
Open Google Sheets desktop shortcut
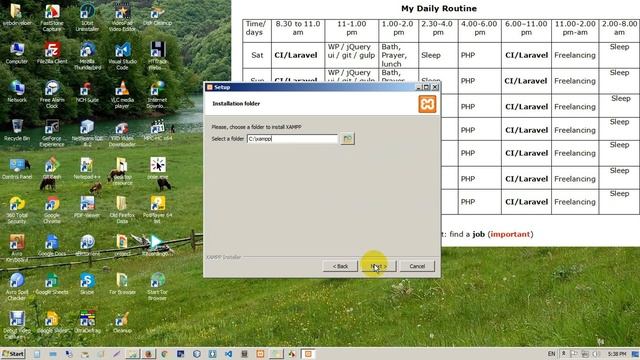click(52, 283)
